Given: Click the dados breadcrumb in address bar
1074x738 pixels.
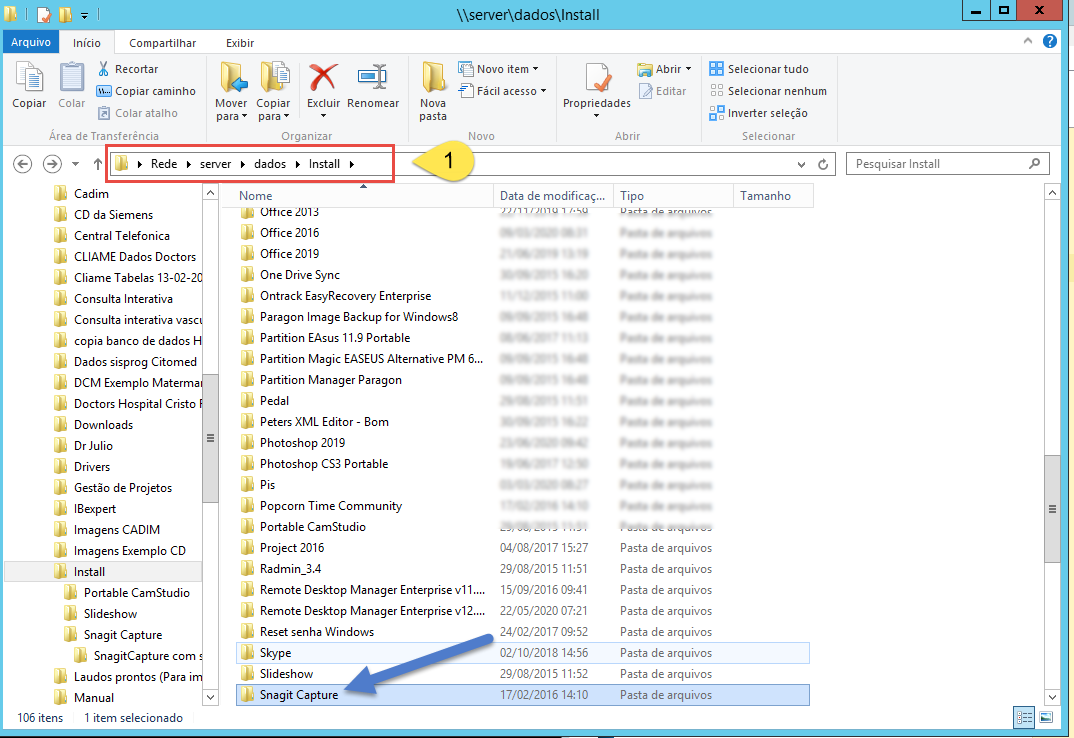Looking at the screenshot, I should pos(270,164).
